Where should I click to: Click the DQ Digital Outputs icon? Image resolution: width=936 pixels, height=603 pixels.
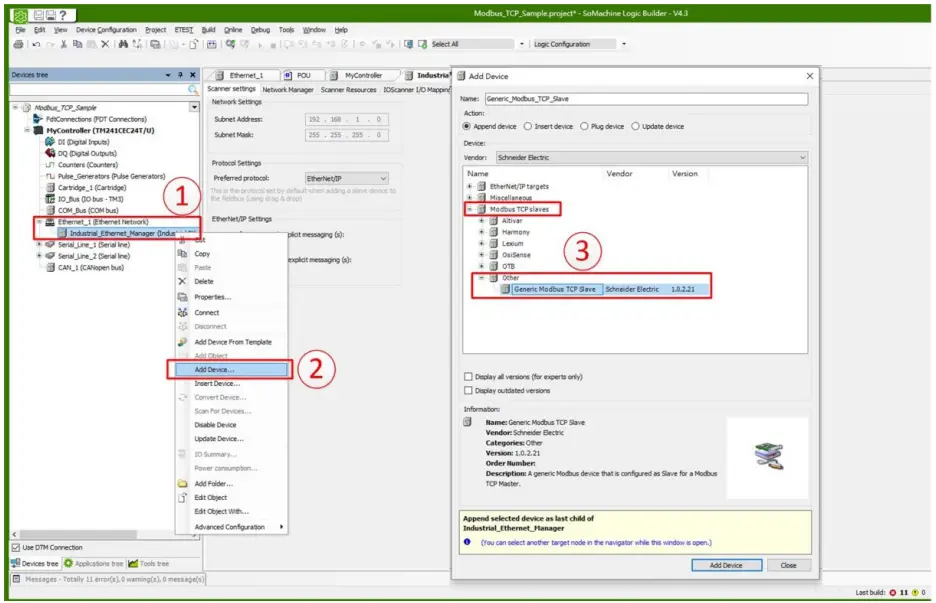click(50, 153)
